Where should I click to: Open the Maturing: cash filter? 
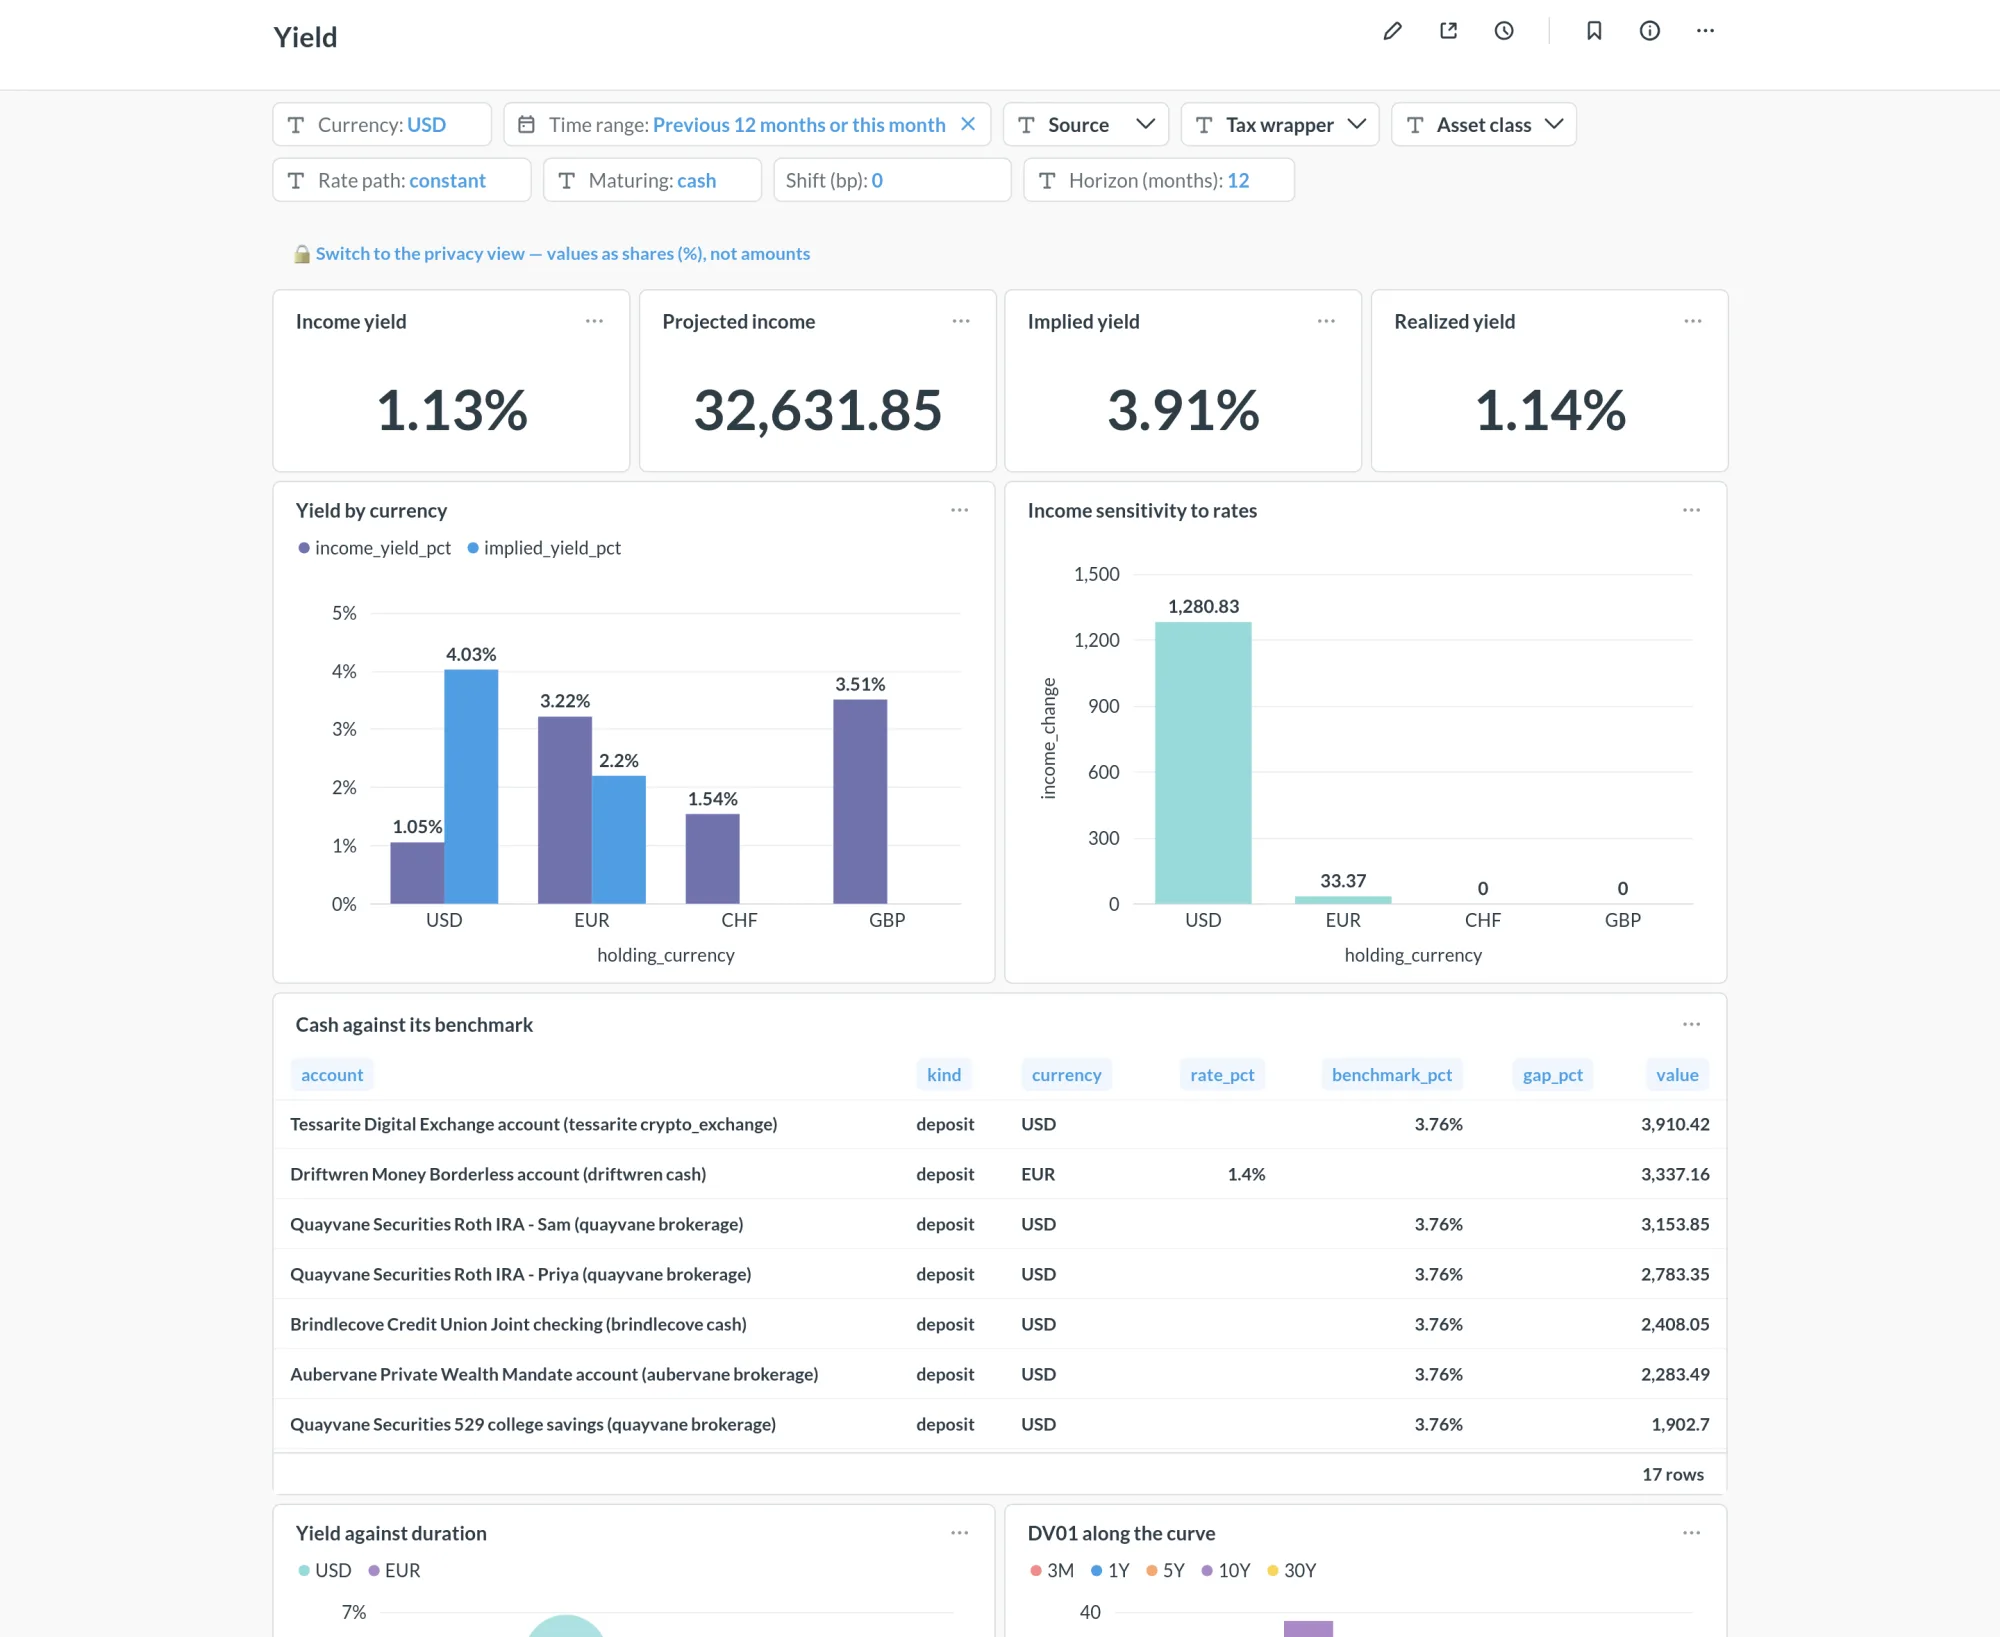click(652, 180)
